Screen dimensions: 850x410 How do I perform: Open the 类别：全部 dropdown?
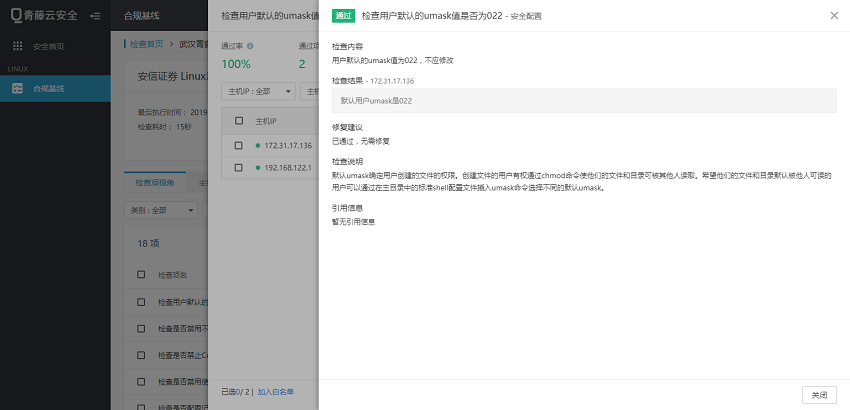tap(161, 210)
